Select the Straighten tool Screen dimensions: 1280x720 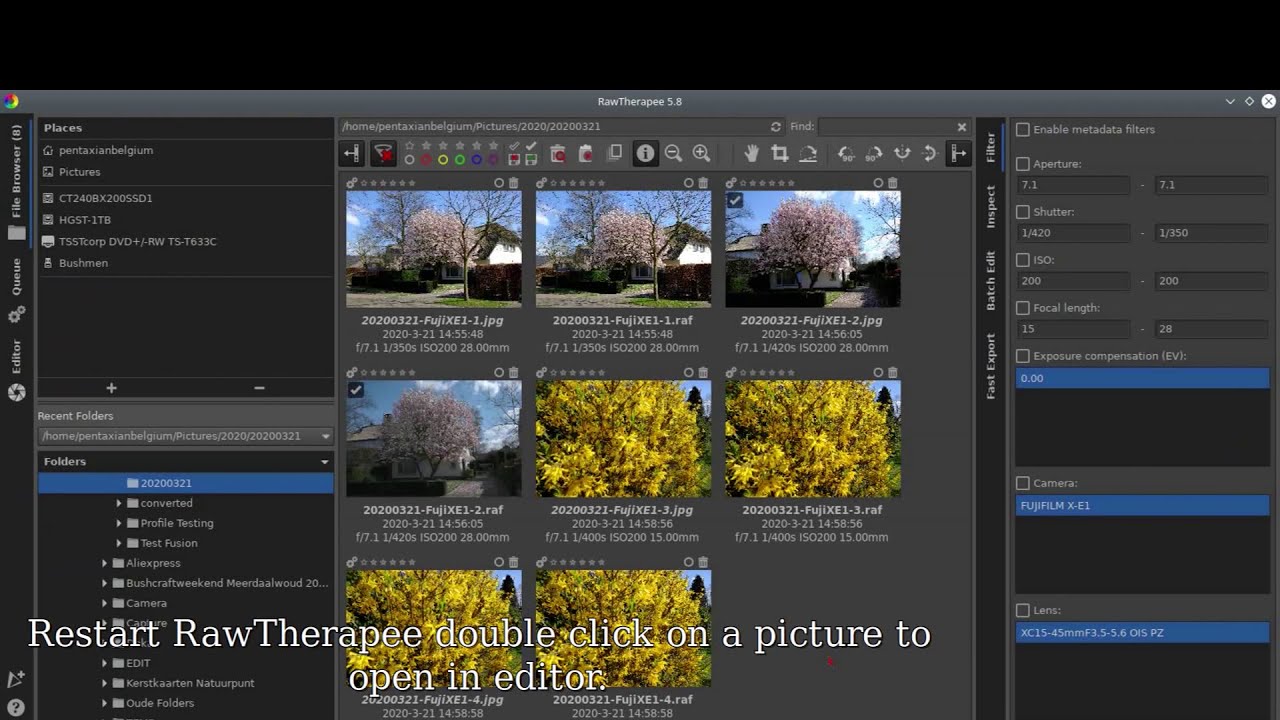point(807,153)
